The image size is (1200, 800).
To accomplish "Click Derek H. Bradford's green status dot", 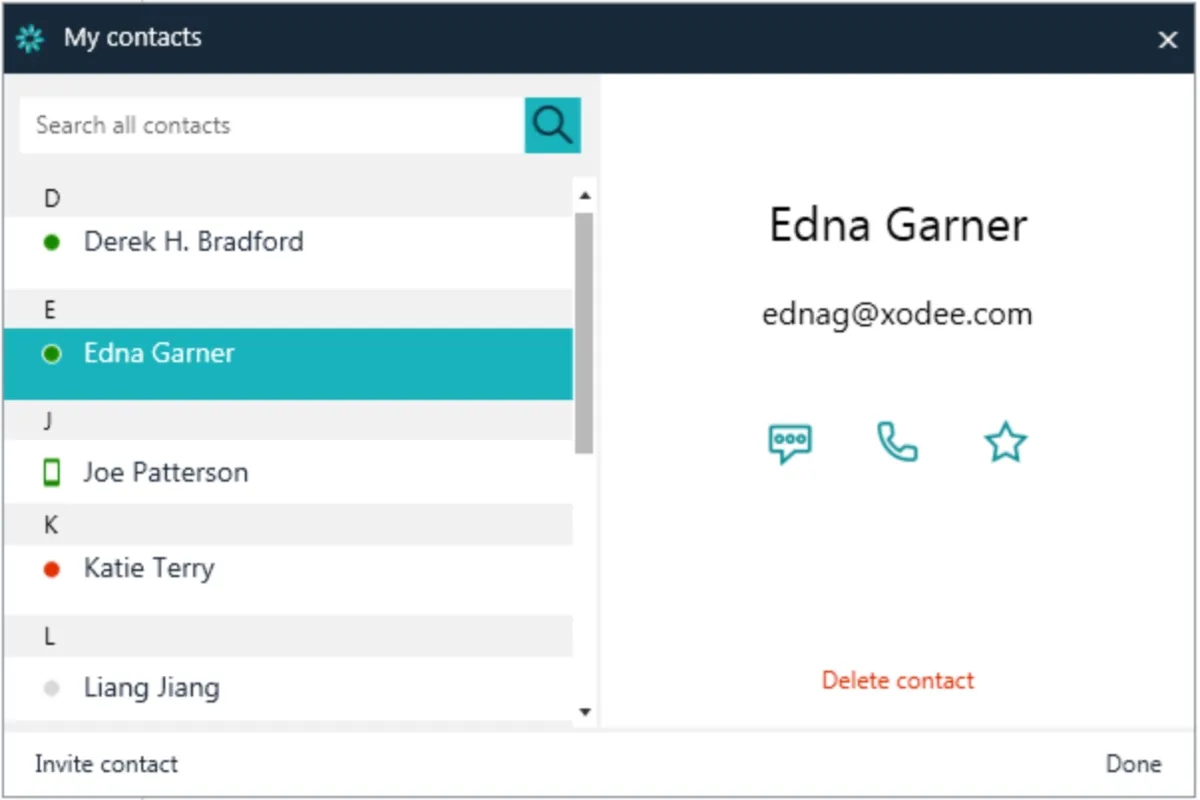I will (x=52, y=242).
